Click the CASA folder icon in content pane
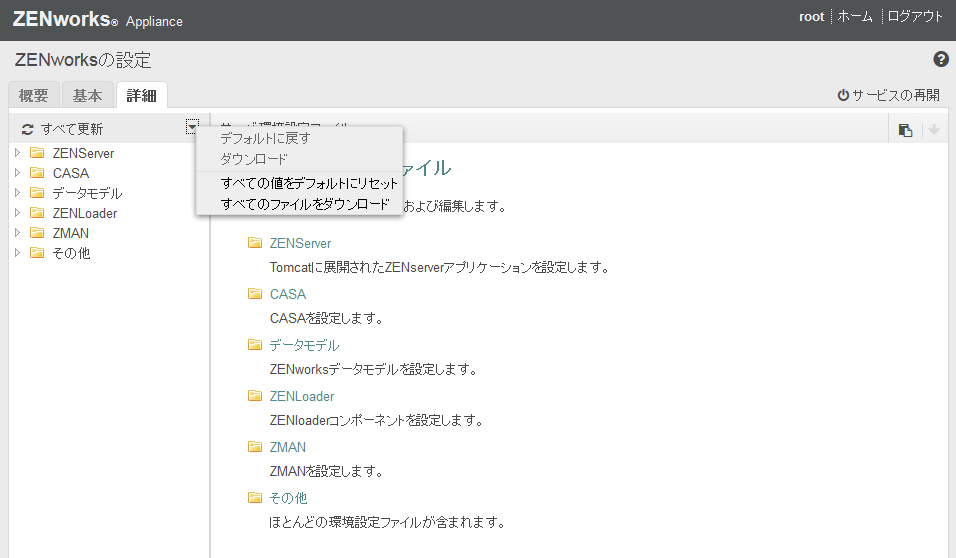This screenshot has width=956, height=558. [x=254, y=294]
